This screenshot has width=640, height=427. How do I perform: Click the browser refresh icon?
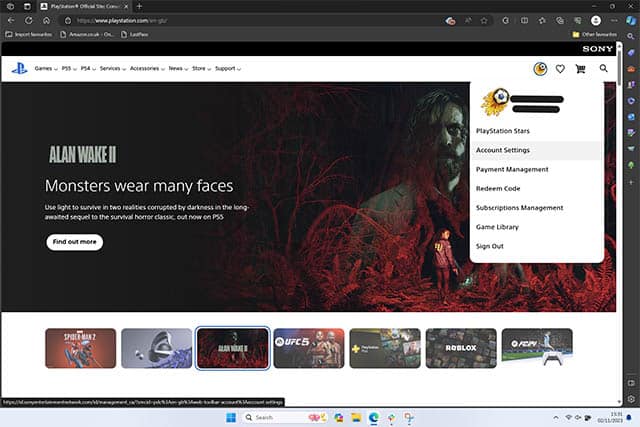[28, 20]
